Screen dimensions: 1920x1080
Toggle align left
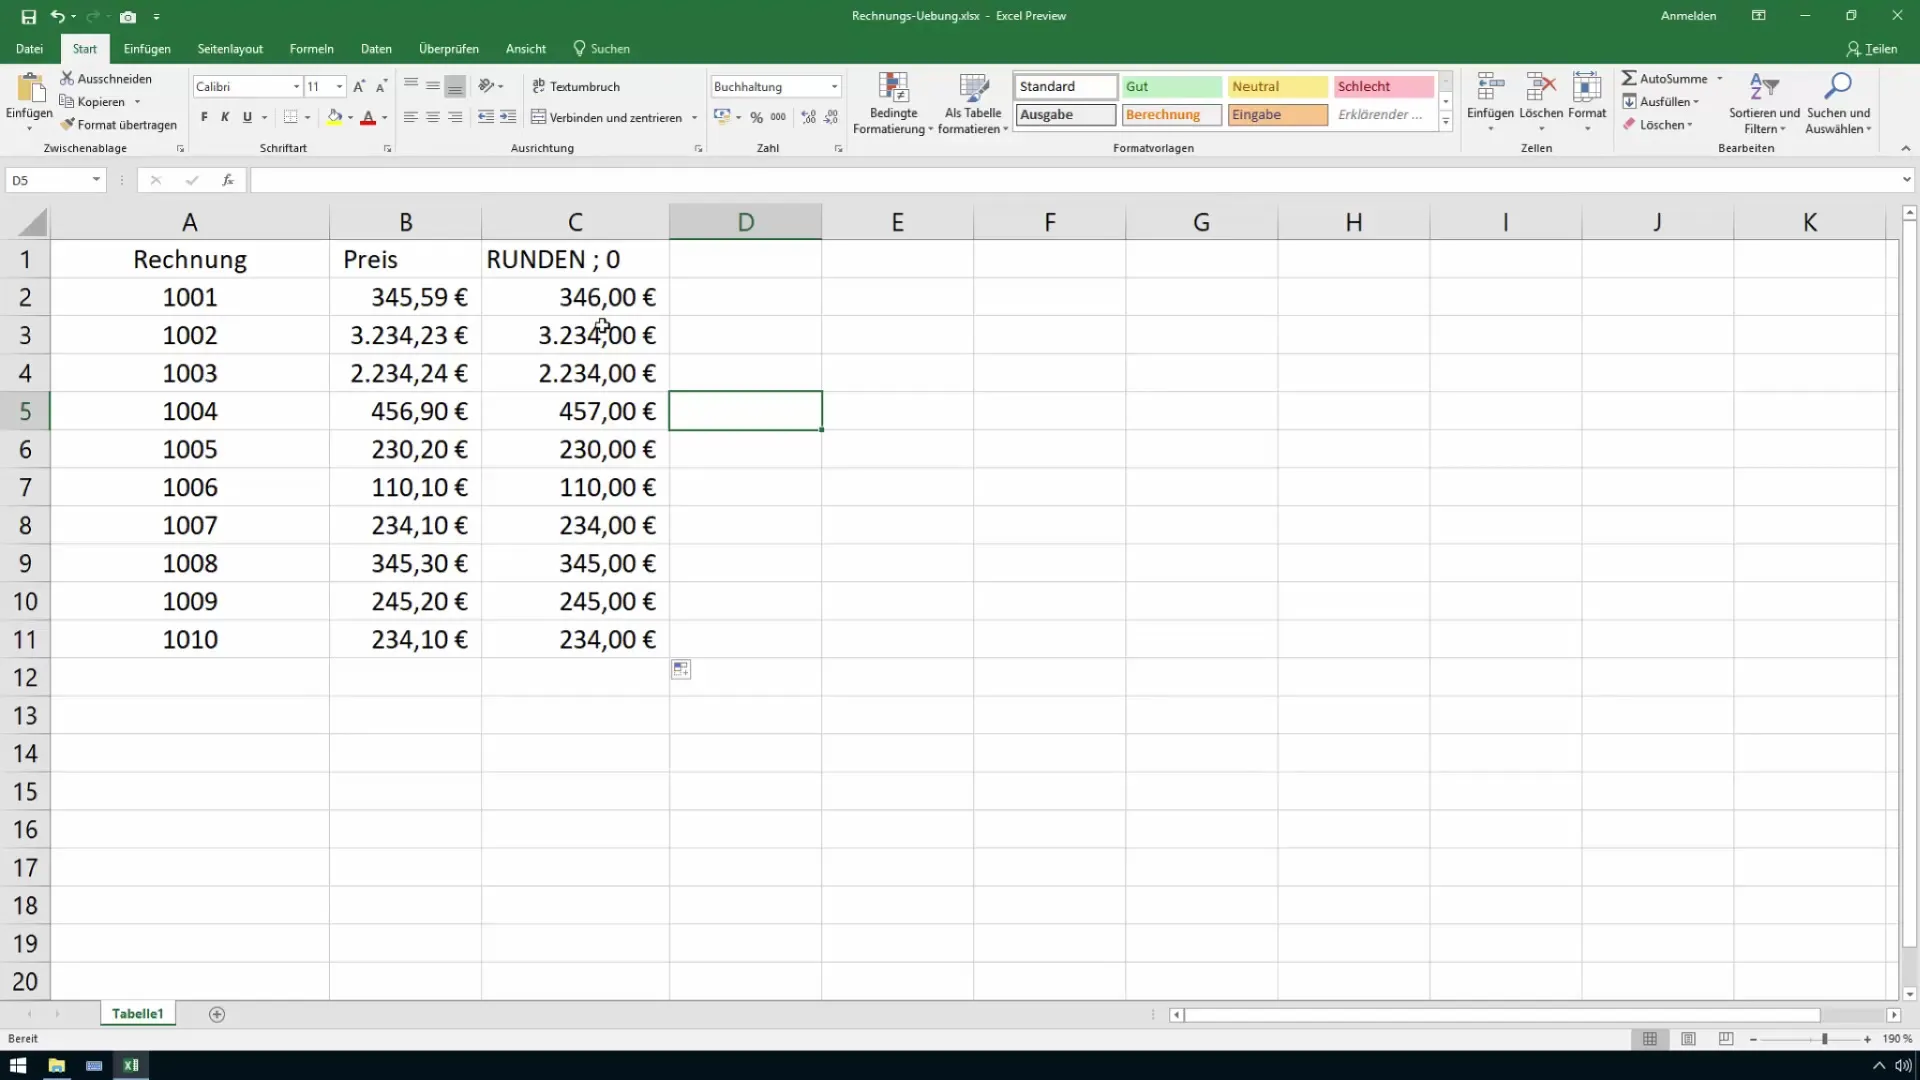(410, 117)
